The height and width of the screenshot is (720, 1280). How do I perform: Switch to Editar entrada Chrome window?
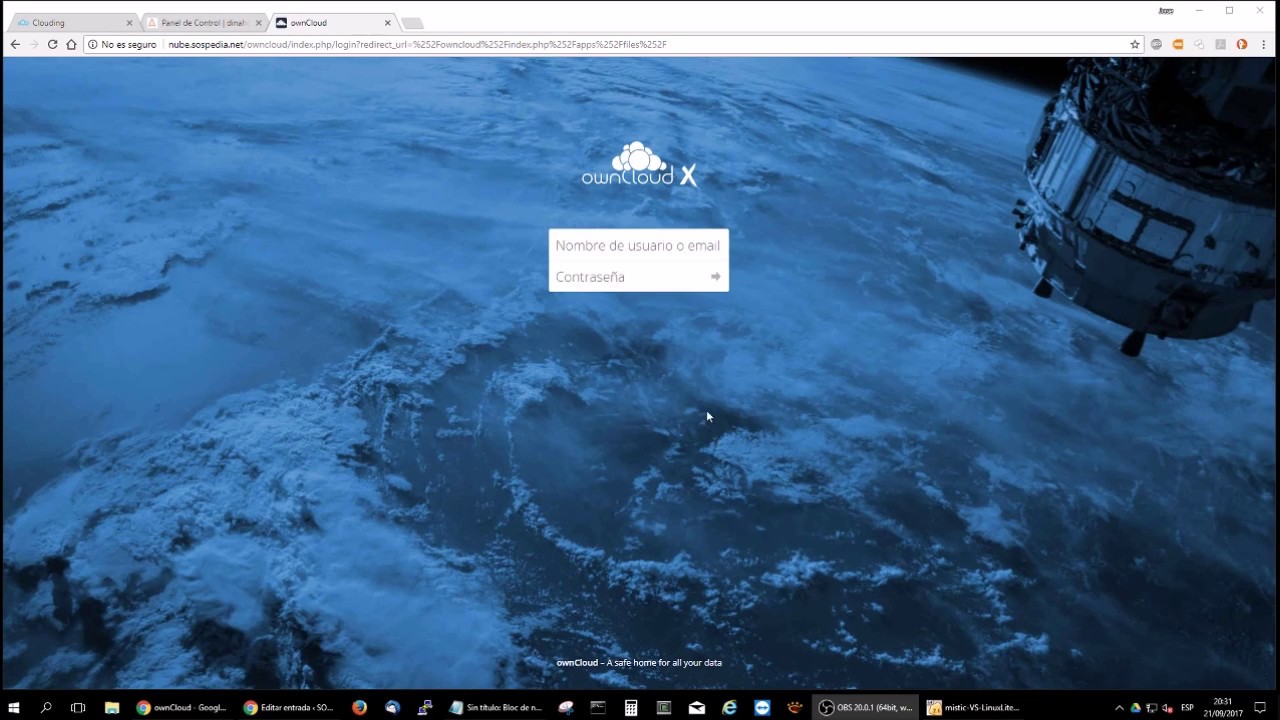[x=289, y=707]
